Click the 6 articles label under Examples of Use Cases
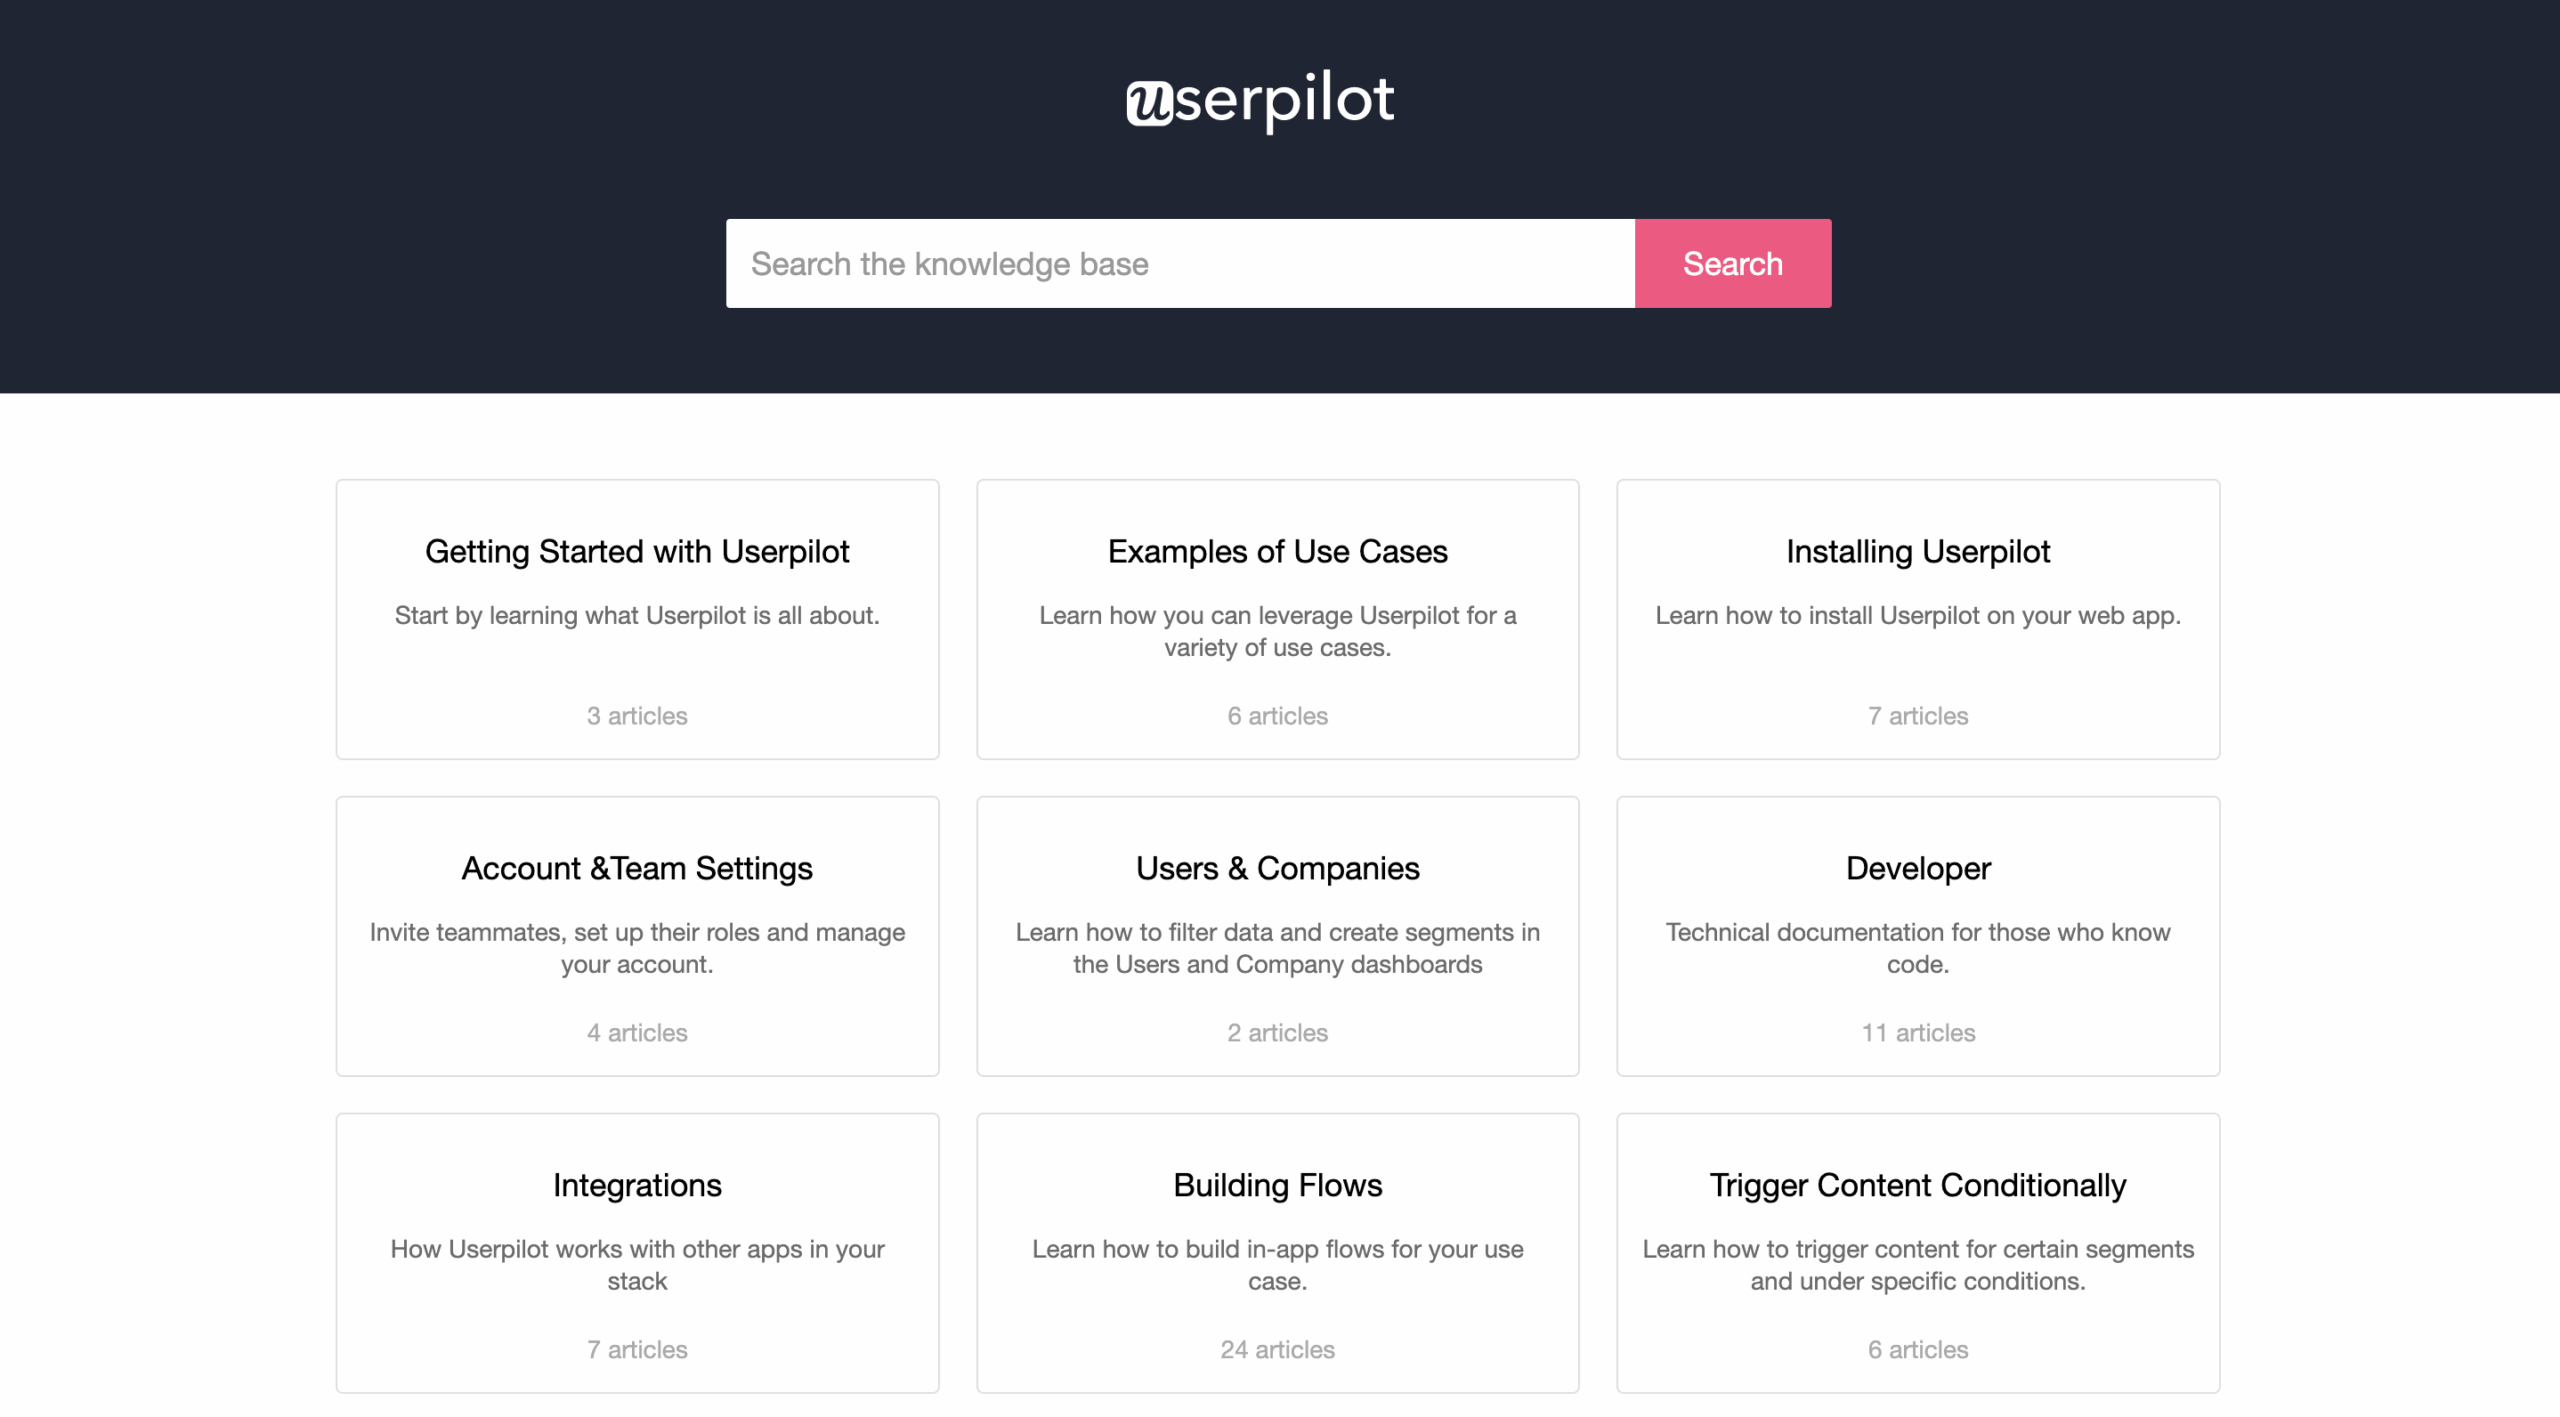Viewport: 2560px width, 1417px height. click(x=1277, y=716)
